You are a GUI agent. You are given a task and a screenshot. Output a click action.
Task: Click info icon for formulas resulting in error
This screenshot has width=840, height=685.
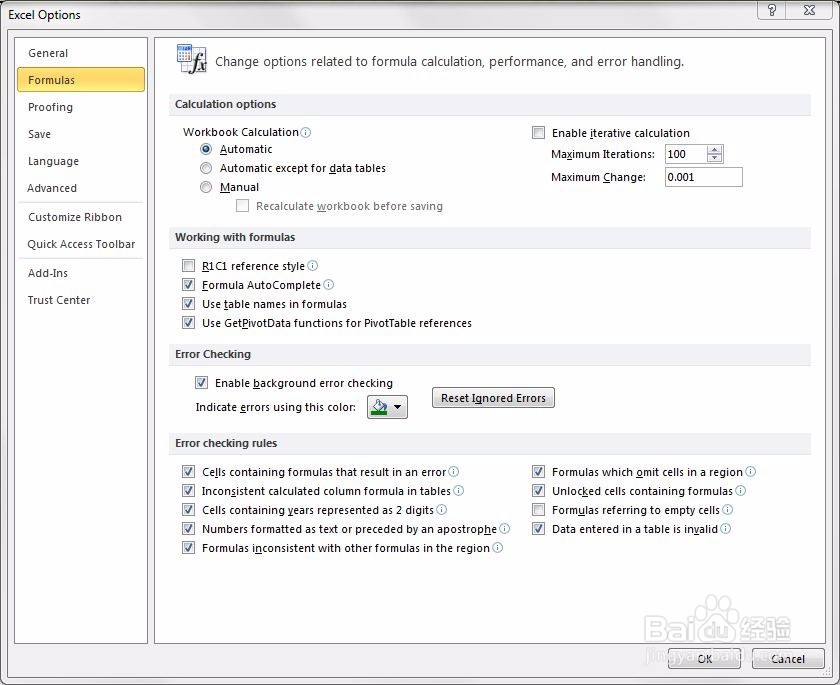coord(454,472)
